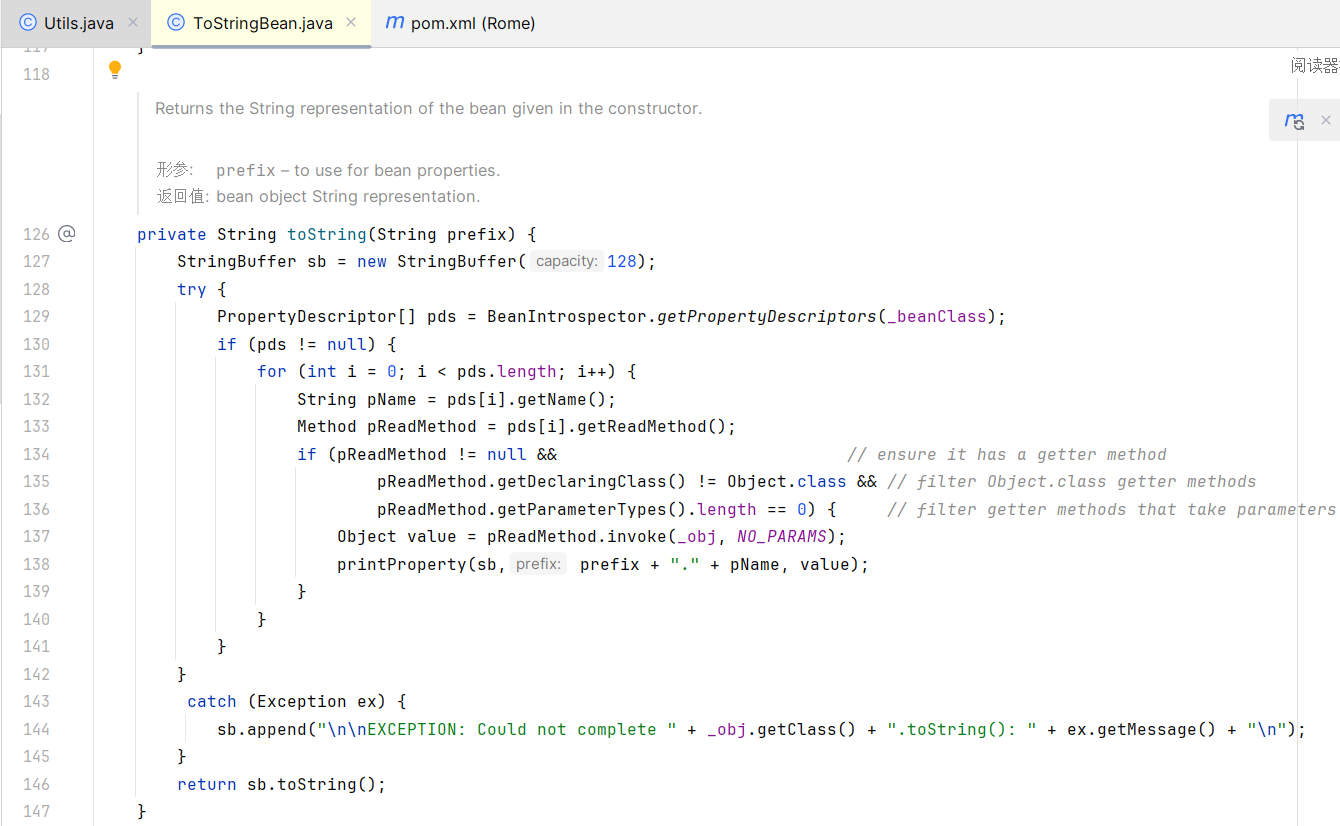The image size is (1340, 826).
Task: Toggle the 阅读器 reader mode label
Action: [x=1314, y=66]
